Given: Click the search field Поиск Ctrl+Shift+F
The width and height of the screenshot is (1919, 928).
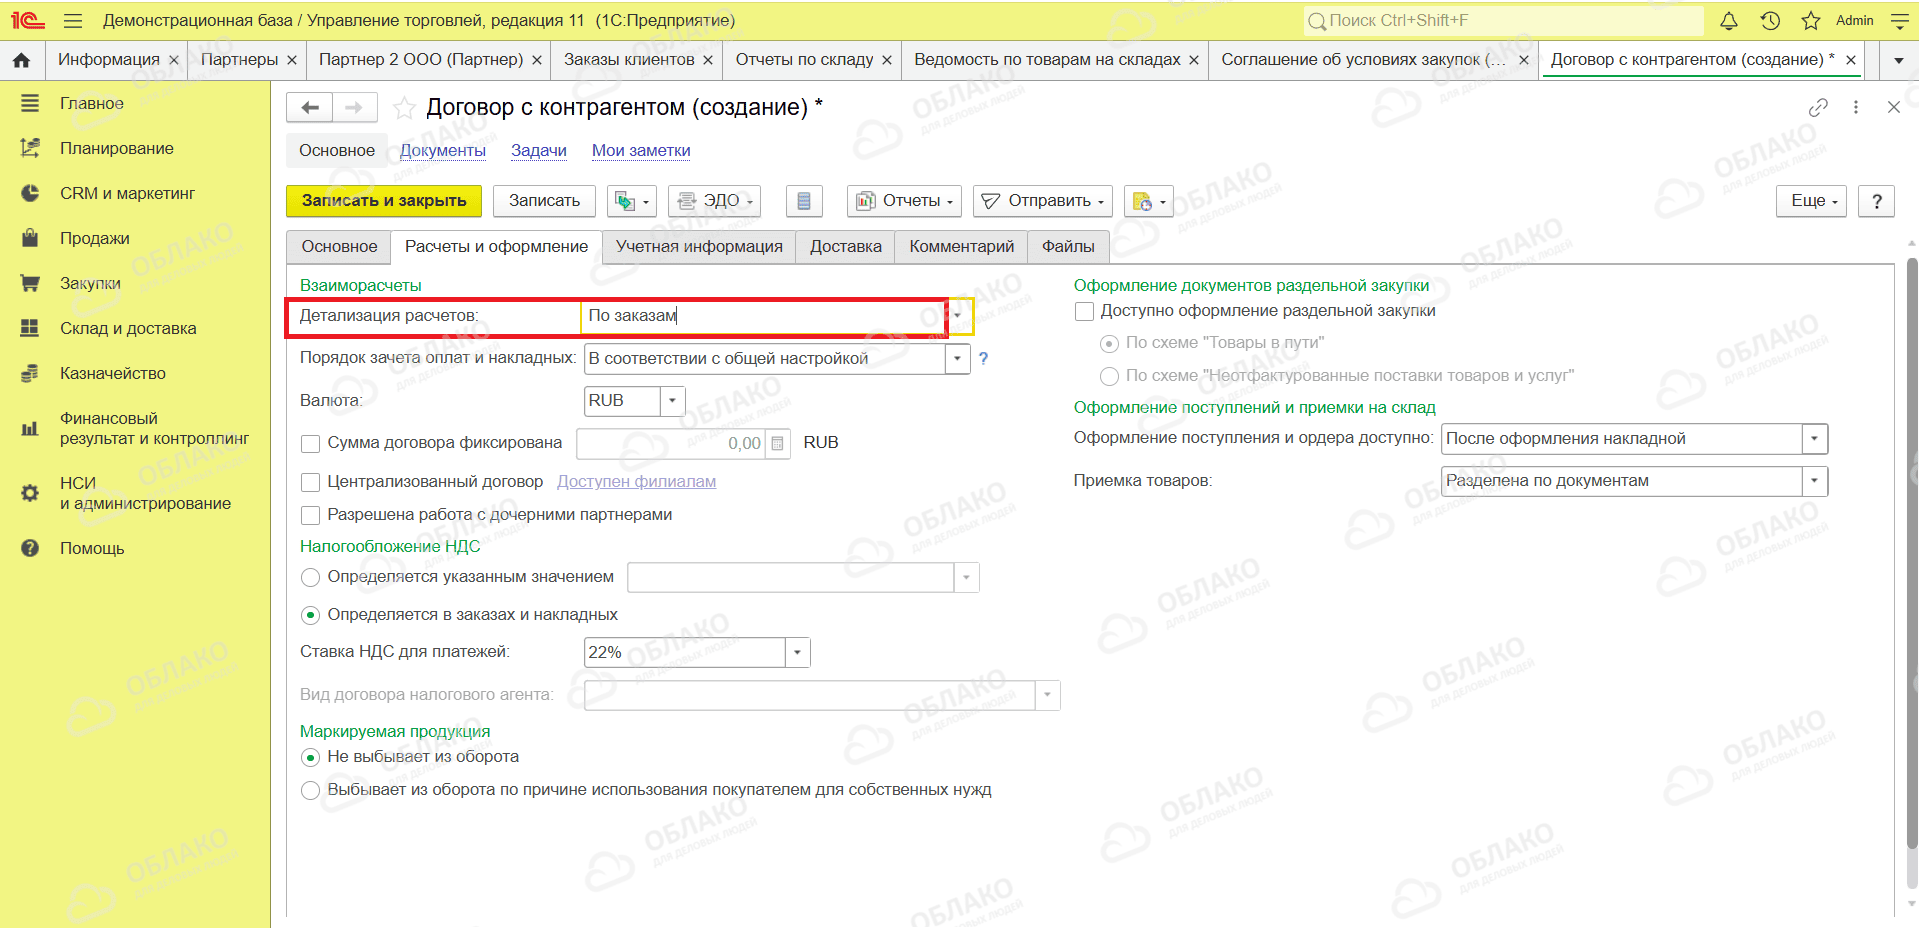Looking at the screenshot, I should [1503, 20].
